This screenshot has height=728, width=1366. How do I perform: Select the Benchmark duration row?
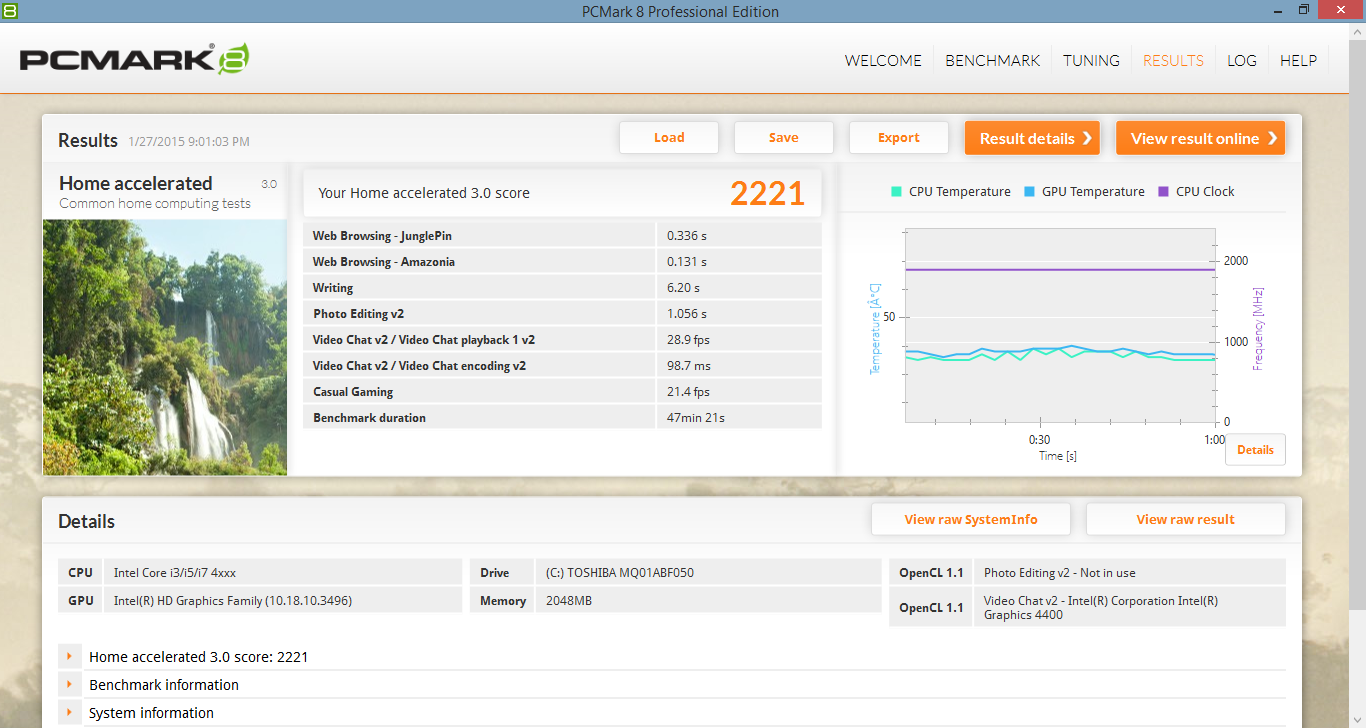pyautogui.click(x=562, y=418)
